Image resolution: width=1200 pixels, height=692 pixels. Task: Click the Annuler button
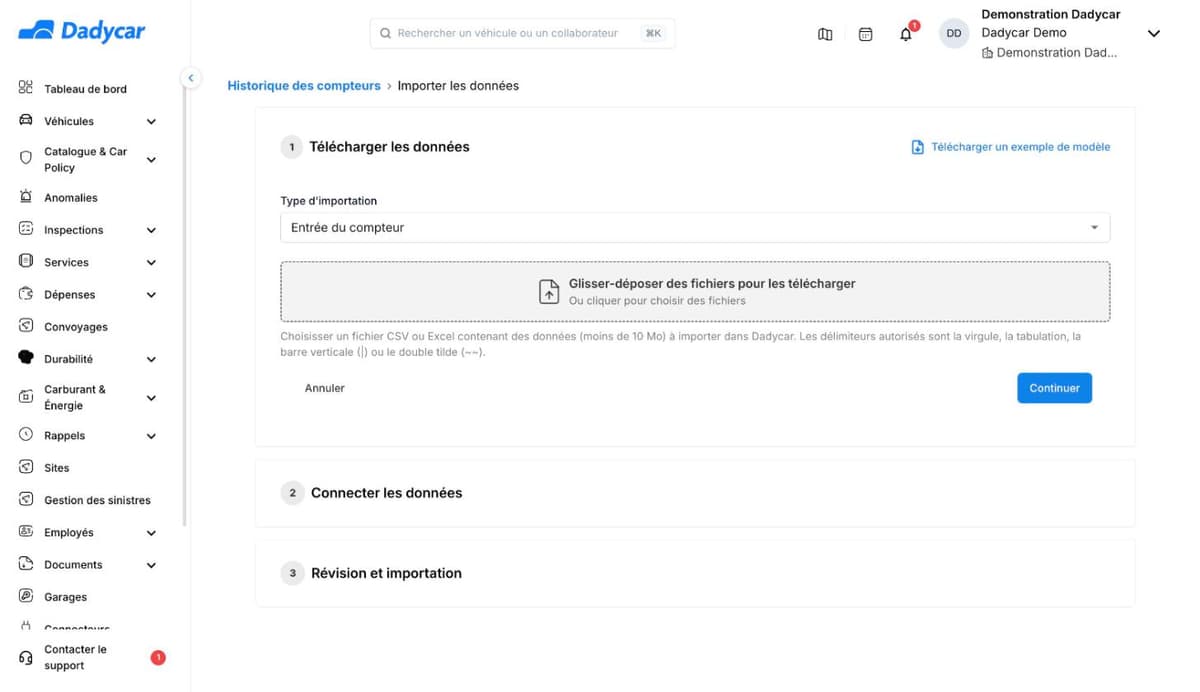tap(325, 388)
